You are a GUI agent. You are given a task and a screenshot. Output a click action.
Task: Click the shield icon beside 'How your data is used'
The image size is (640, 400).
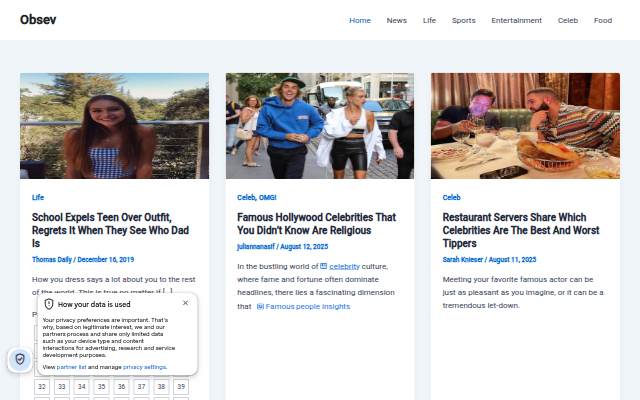coord(49,304)
